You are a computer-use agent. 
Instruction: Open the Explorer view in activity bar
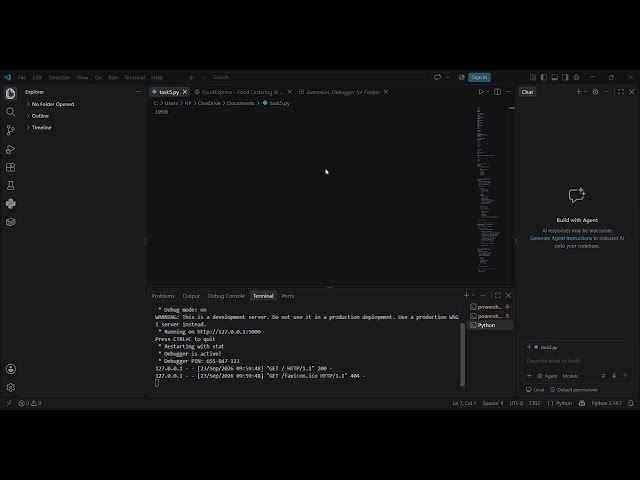coord(11,93)
